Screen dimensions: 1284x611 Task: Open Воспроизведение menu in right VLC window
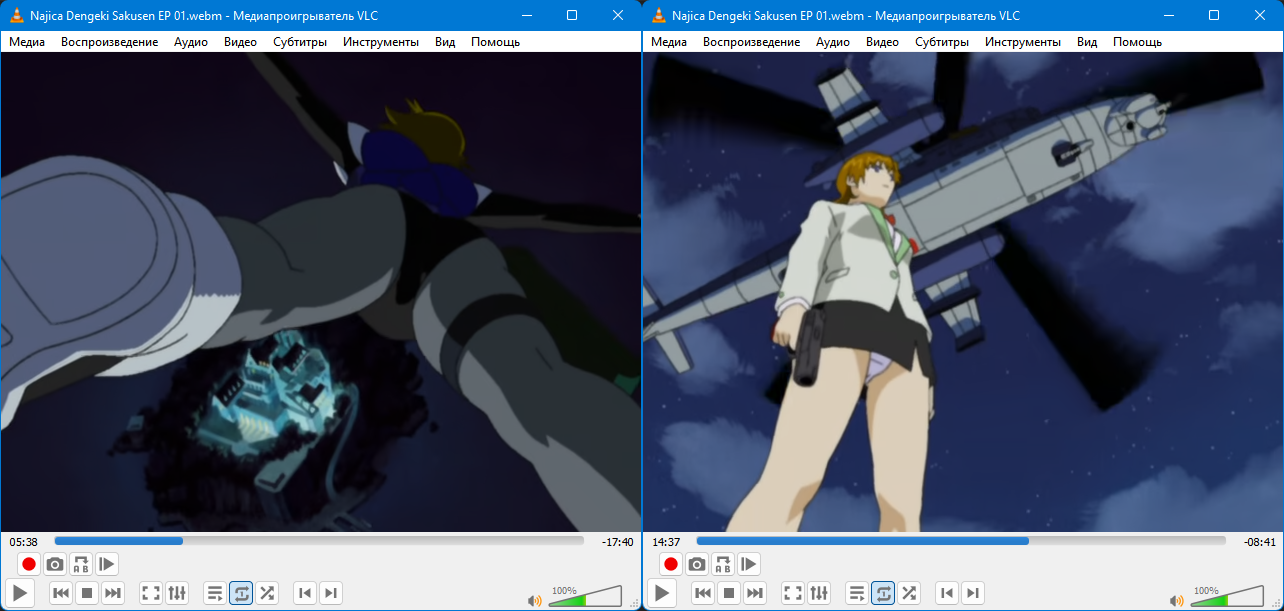pyautogui.click(x=752, y=42)
